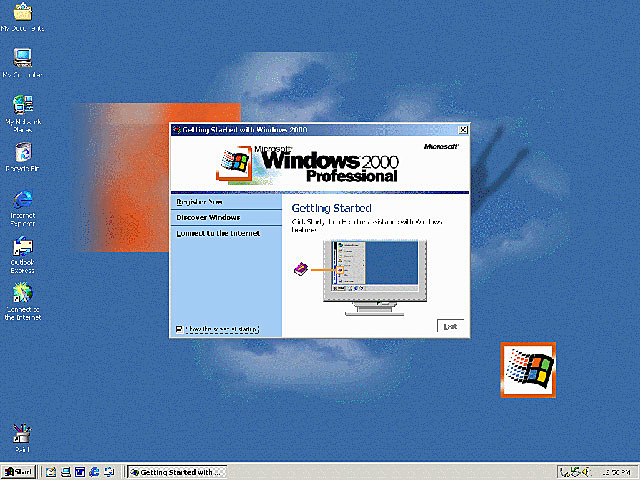Click the Microsoft logo text in dialog header
This screenshot has height=480, width=640.
441,147
